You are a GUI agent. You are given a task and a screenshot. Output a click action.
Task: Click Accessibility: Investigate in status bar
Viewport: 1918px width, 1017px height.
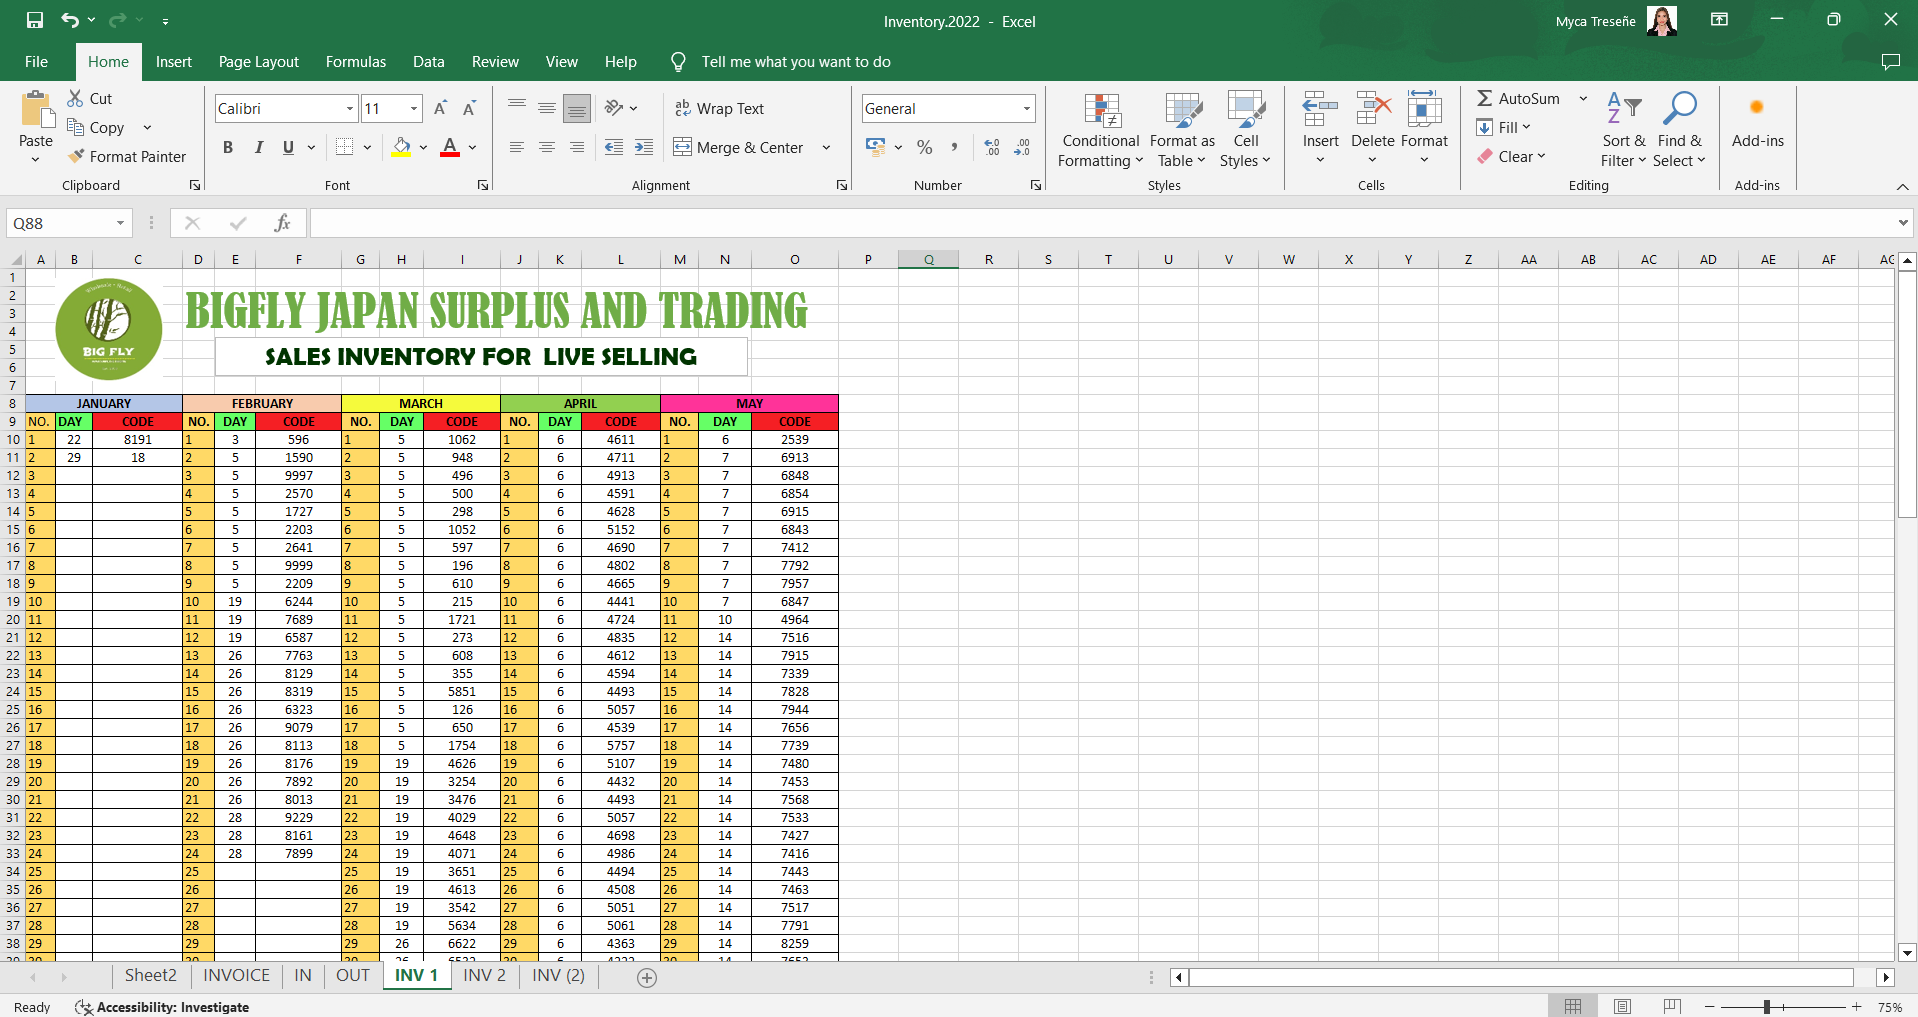(x=162, y=1007)
